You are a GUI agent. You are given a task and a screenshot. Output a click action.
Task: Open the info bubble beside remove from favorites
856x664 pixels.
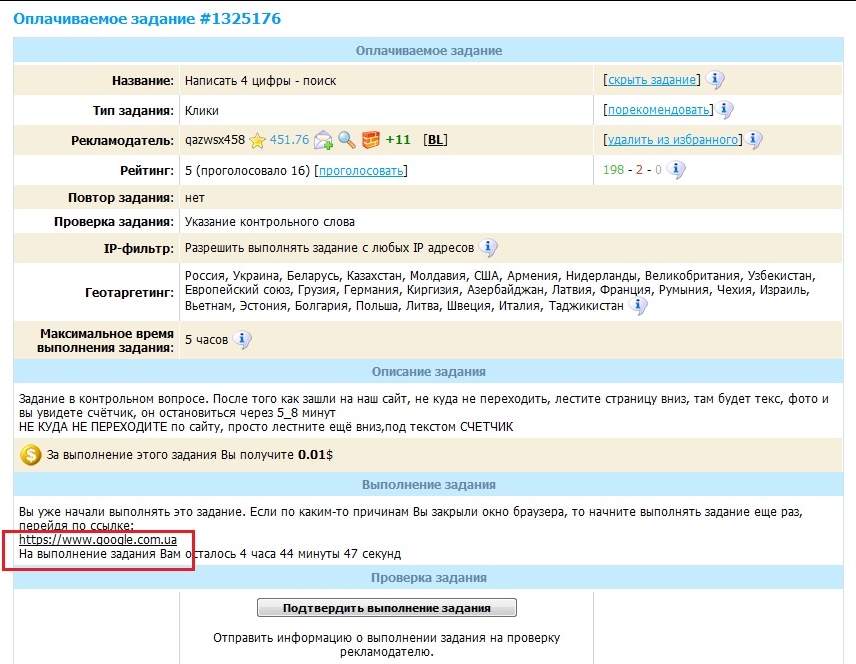point(753,140)
